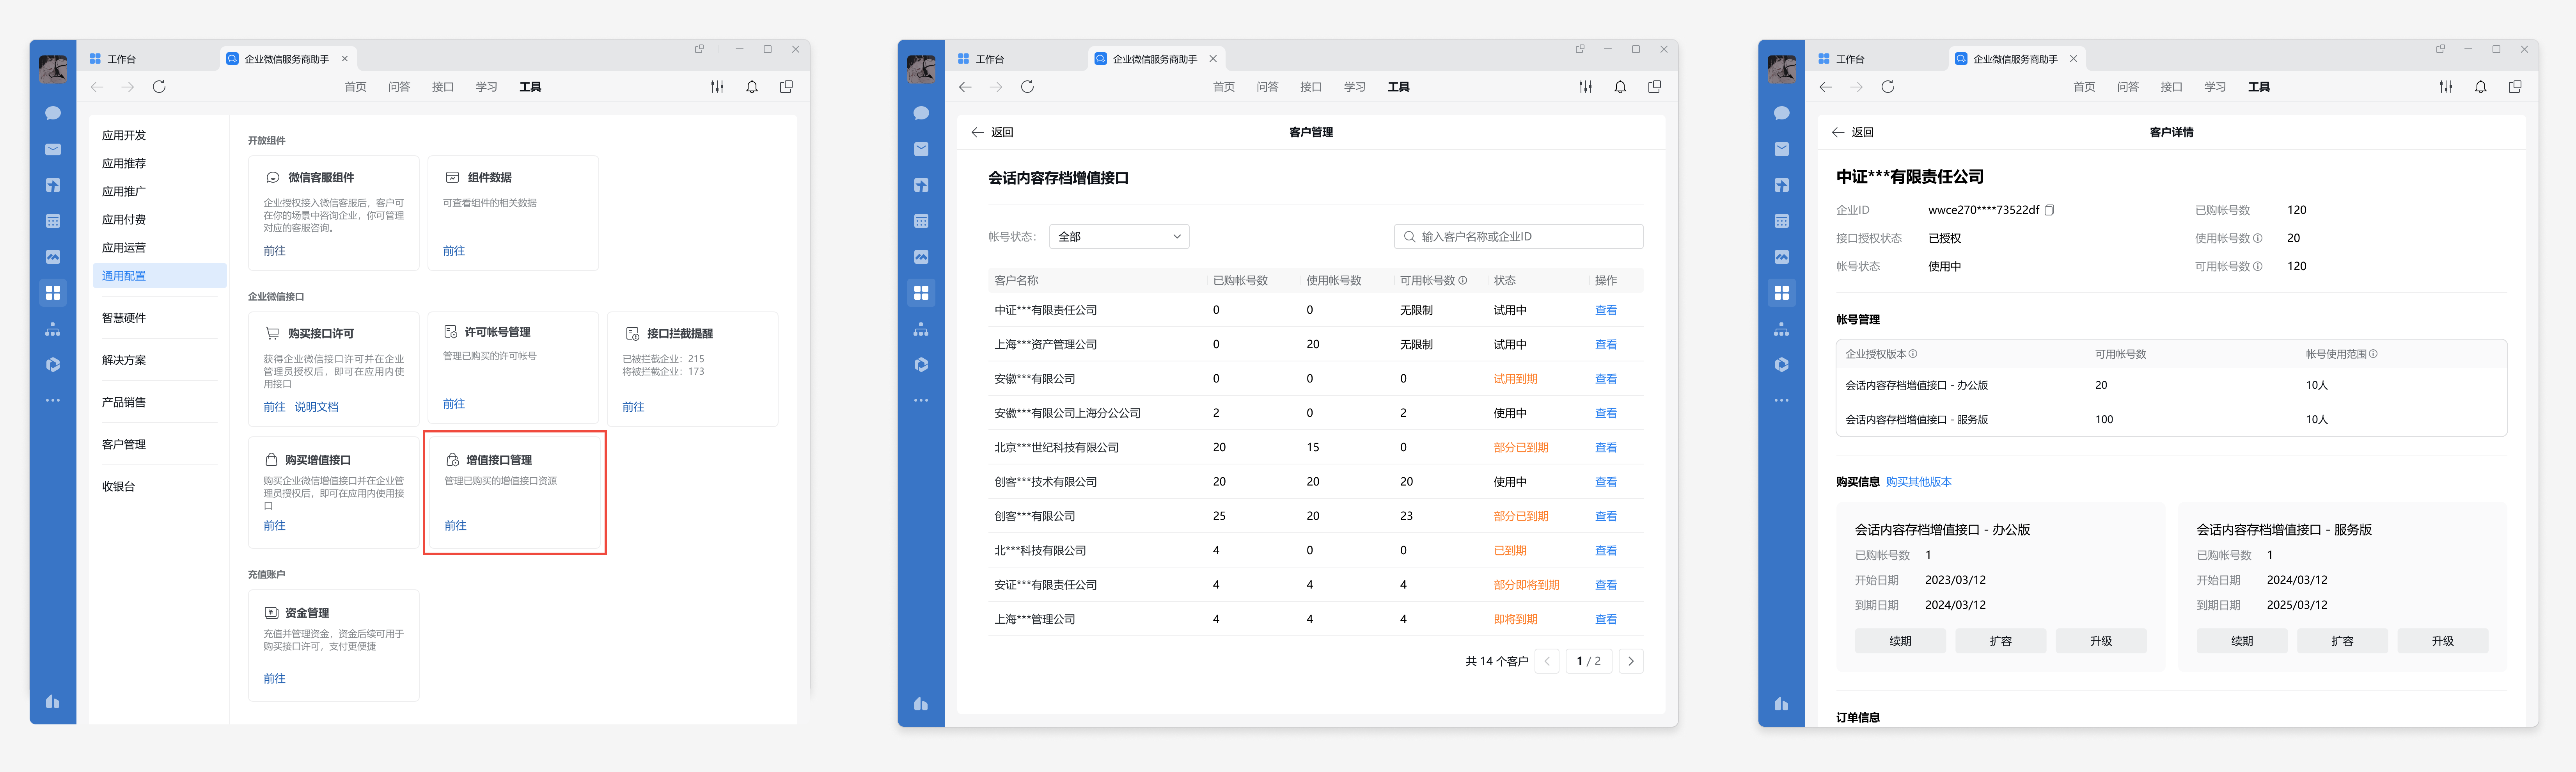This screenshot has height=772, width=2576.
Task: Click the back arrow on 客户管理 page
Action: click(x=977, y=132)
